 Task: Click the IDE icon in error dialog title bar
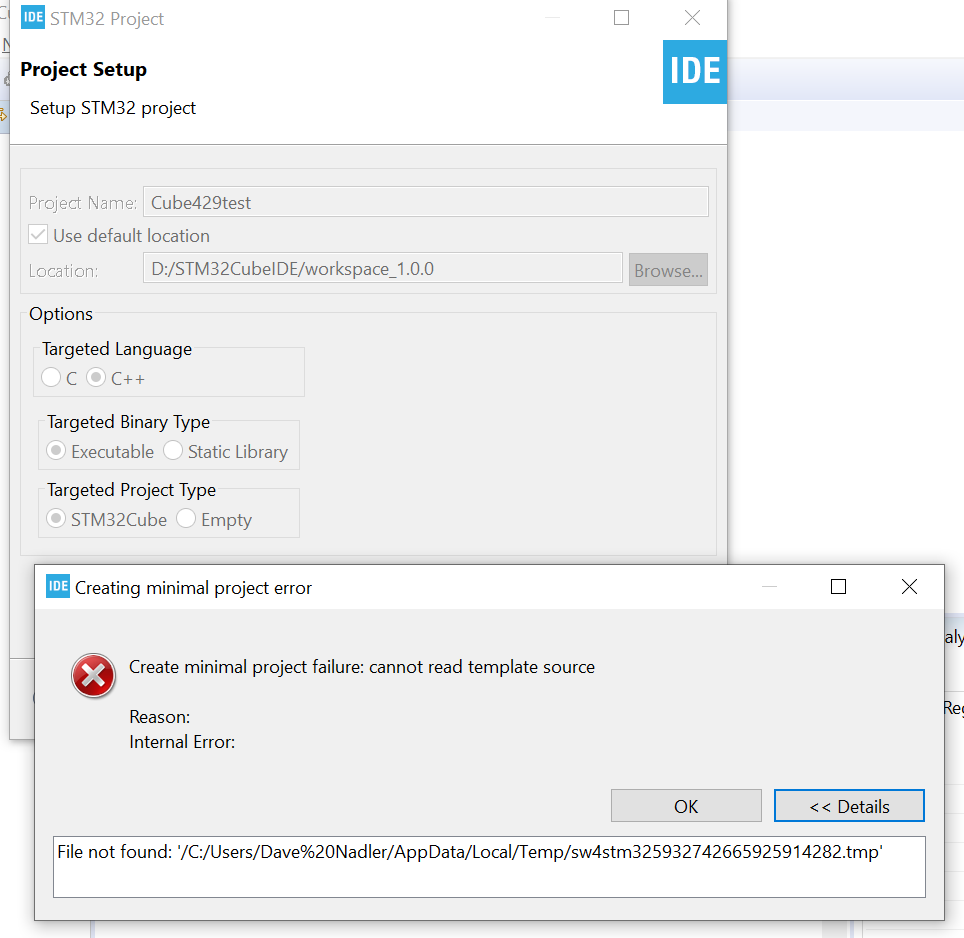58,587
